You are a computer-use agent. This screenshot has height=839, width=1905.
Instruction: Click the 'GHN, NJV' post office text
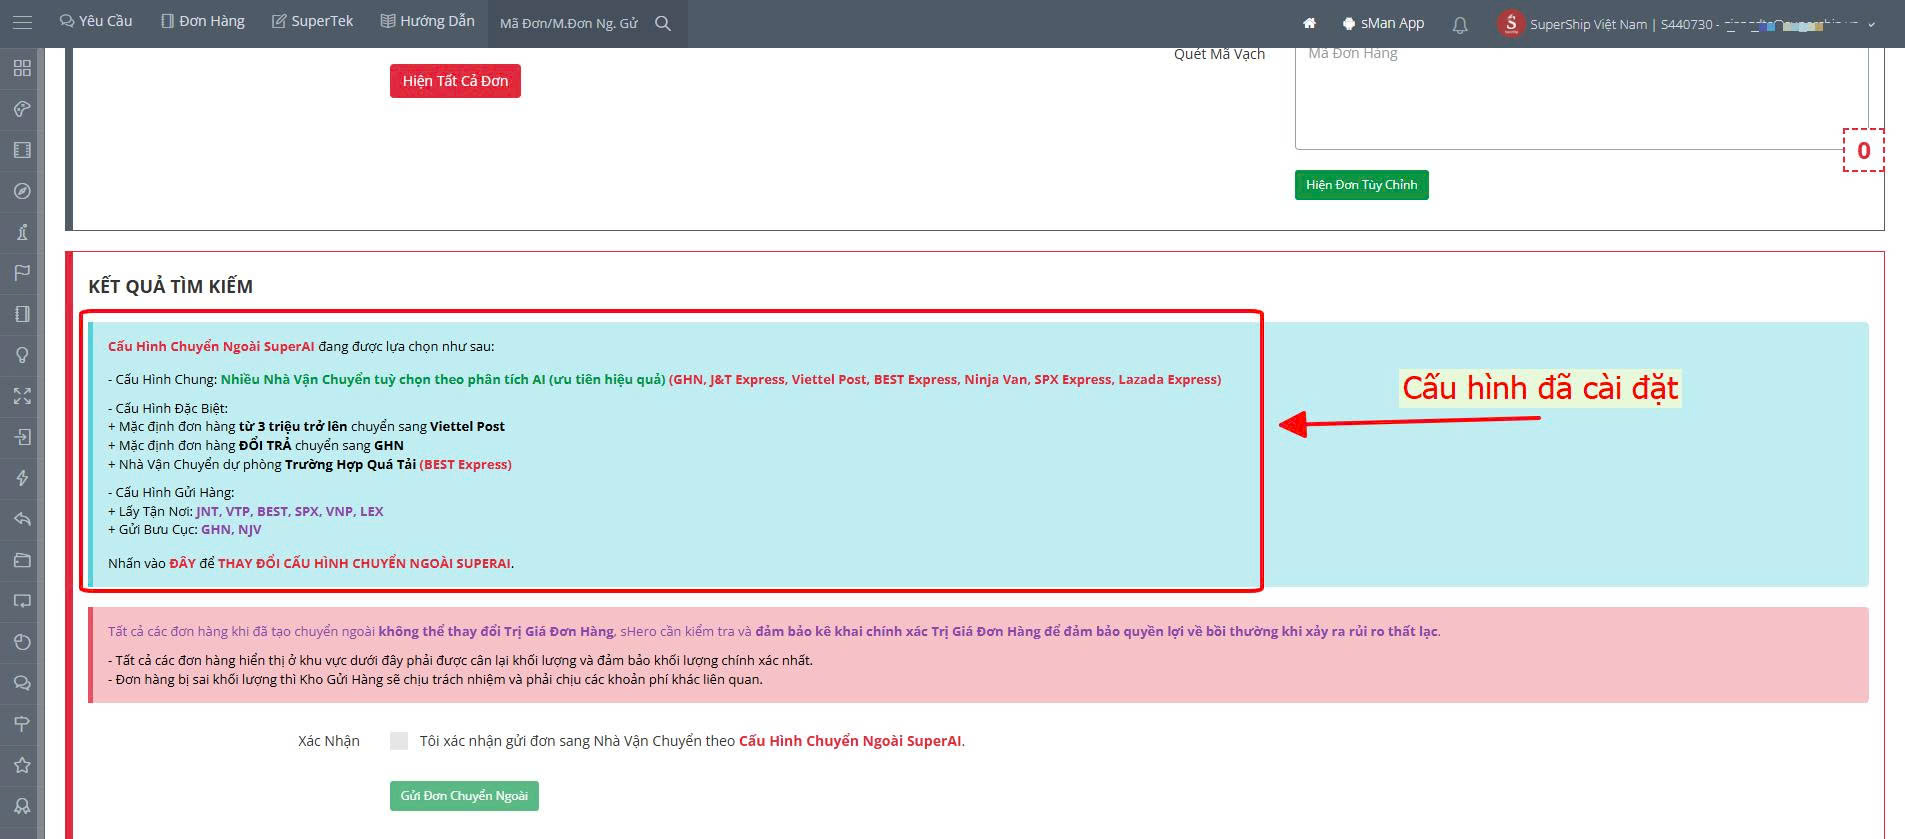coord(231,530)
